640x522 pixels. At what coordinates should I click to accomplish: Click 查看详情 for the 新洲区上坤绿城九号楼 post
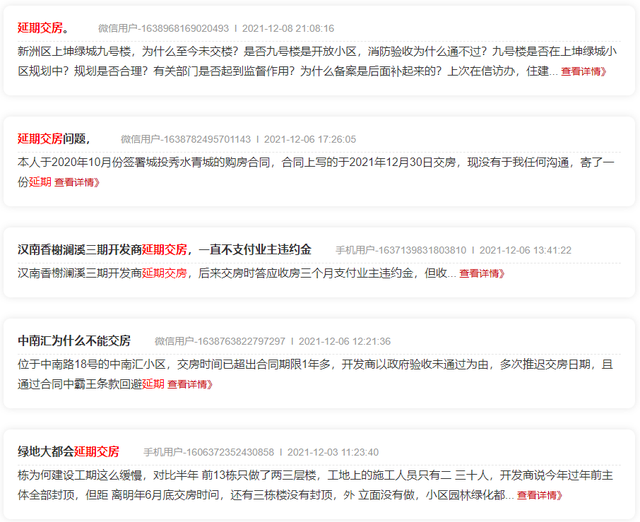click(583, 72)
